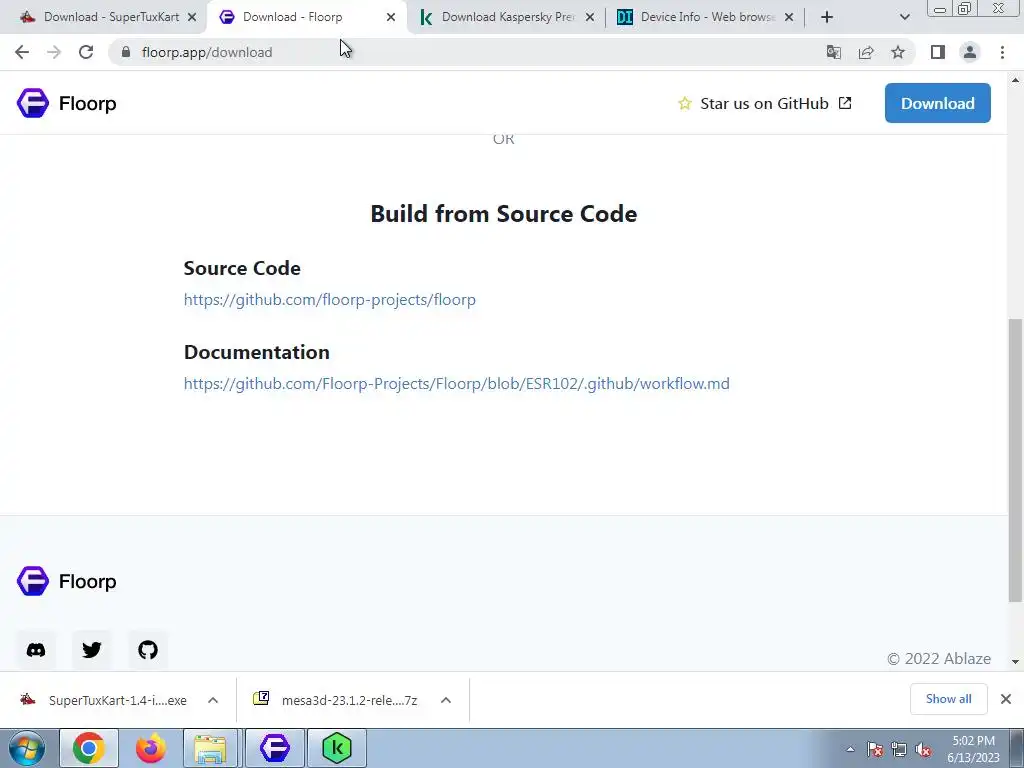1024x768 pixels.
Task: Open Kaspersky from the taskbar
Action: [337, 748]
